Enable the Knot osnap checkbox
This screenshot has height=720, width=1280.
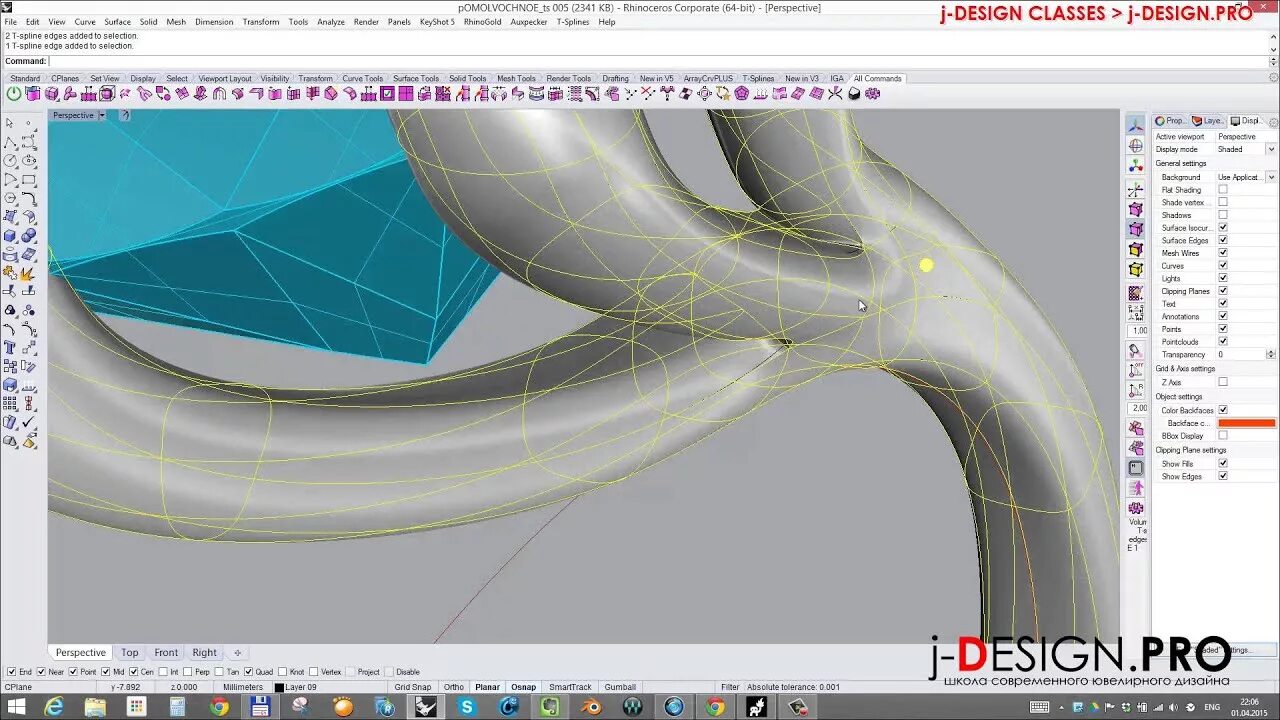283,672
